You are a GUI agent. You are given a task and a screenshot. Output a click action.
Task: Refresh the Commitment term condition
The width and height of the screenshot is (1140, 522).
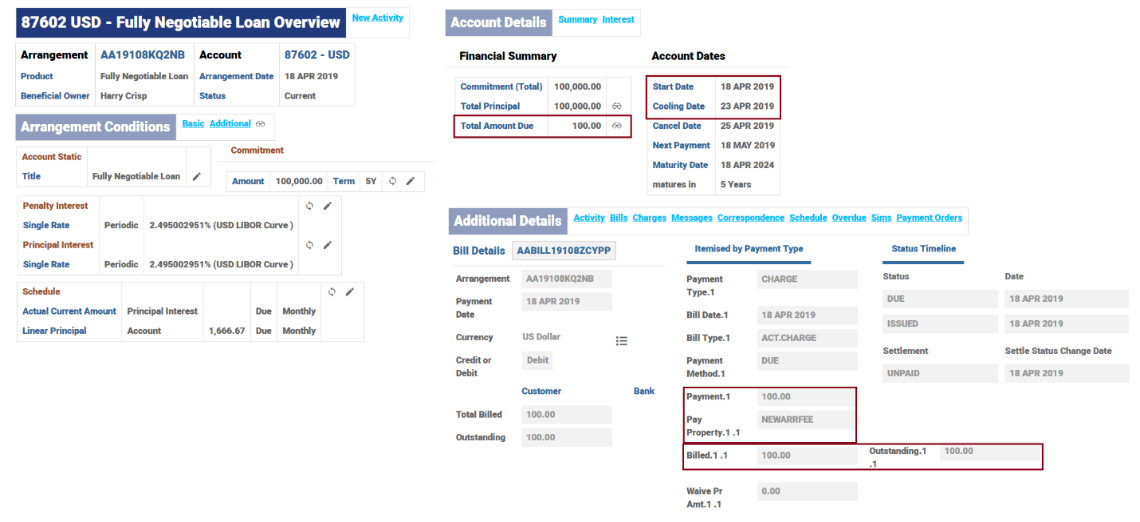click(393, 181)
